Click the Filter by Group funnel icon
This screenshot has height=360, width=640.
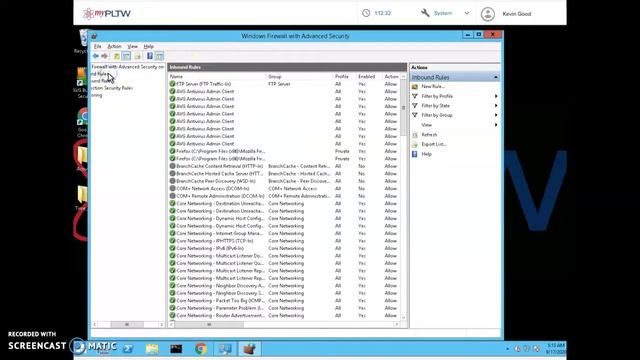(415, 116)
